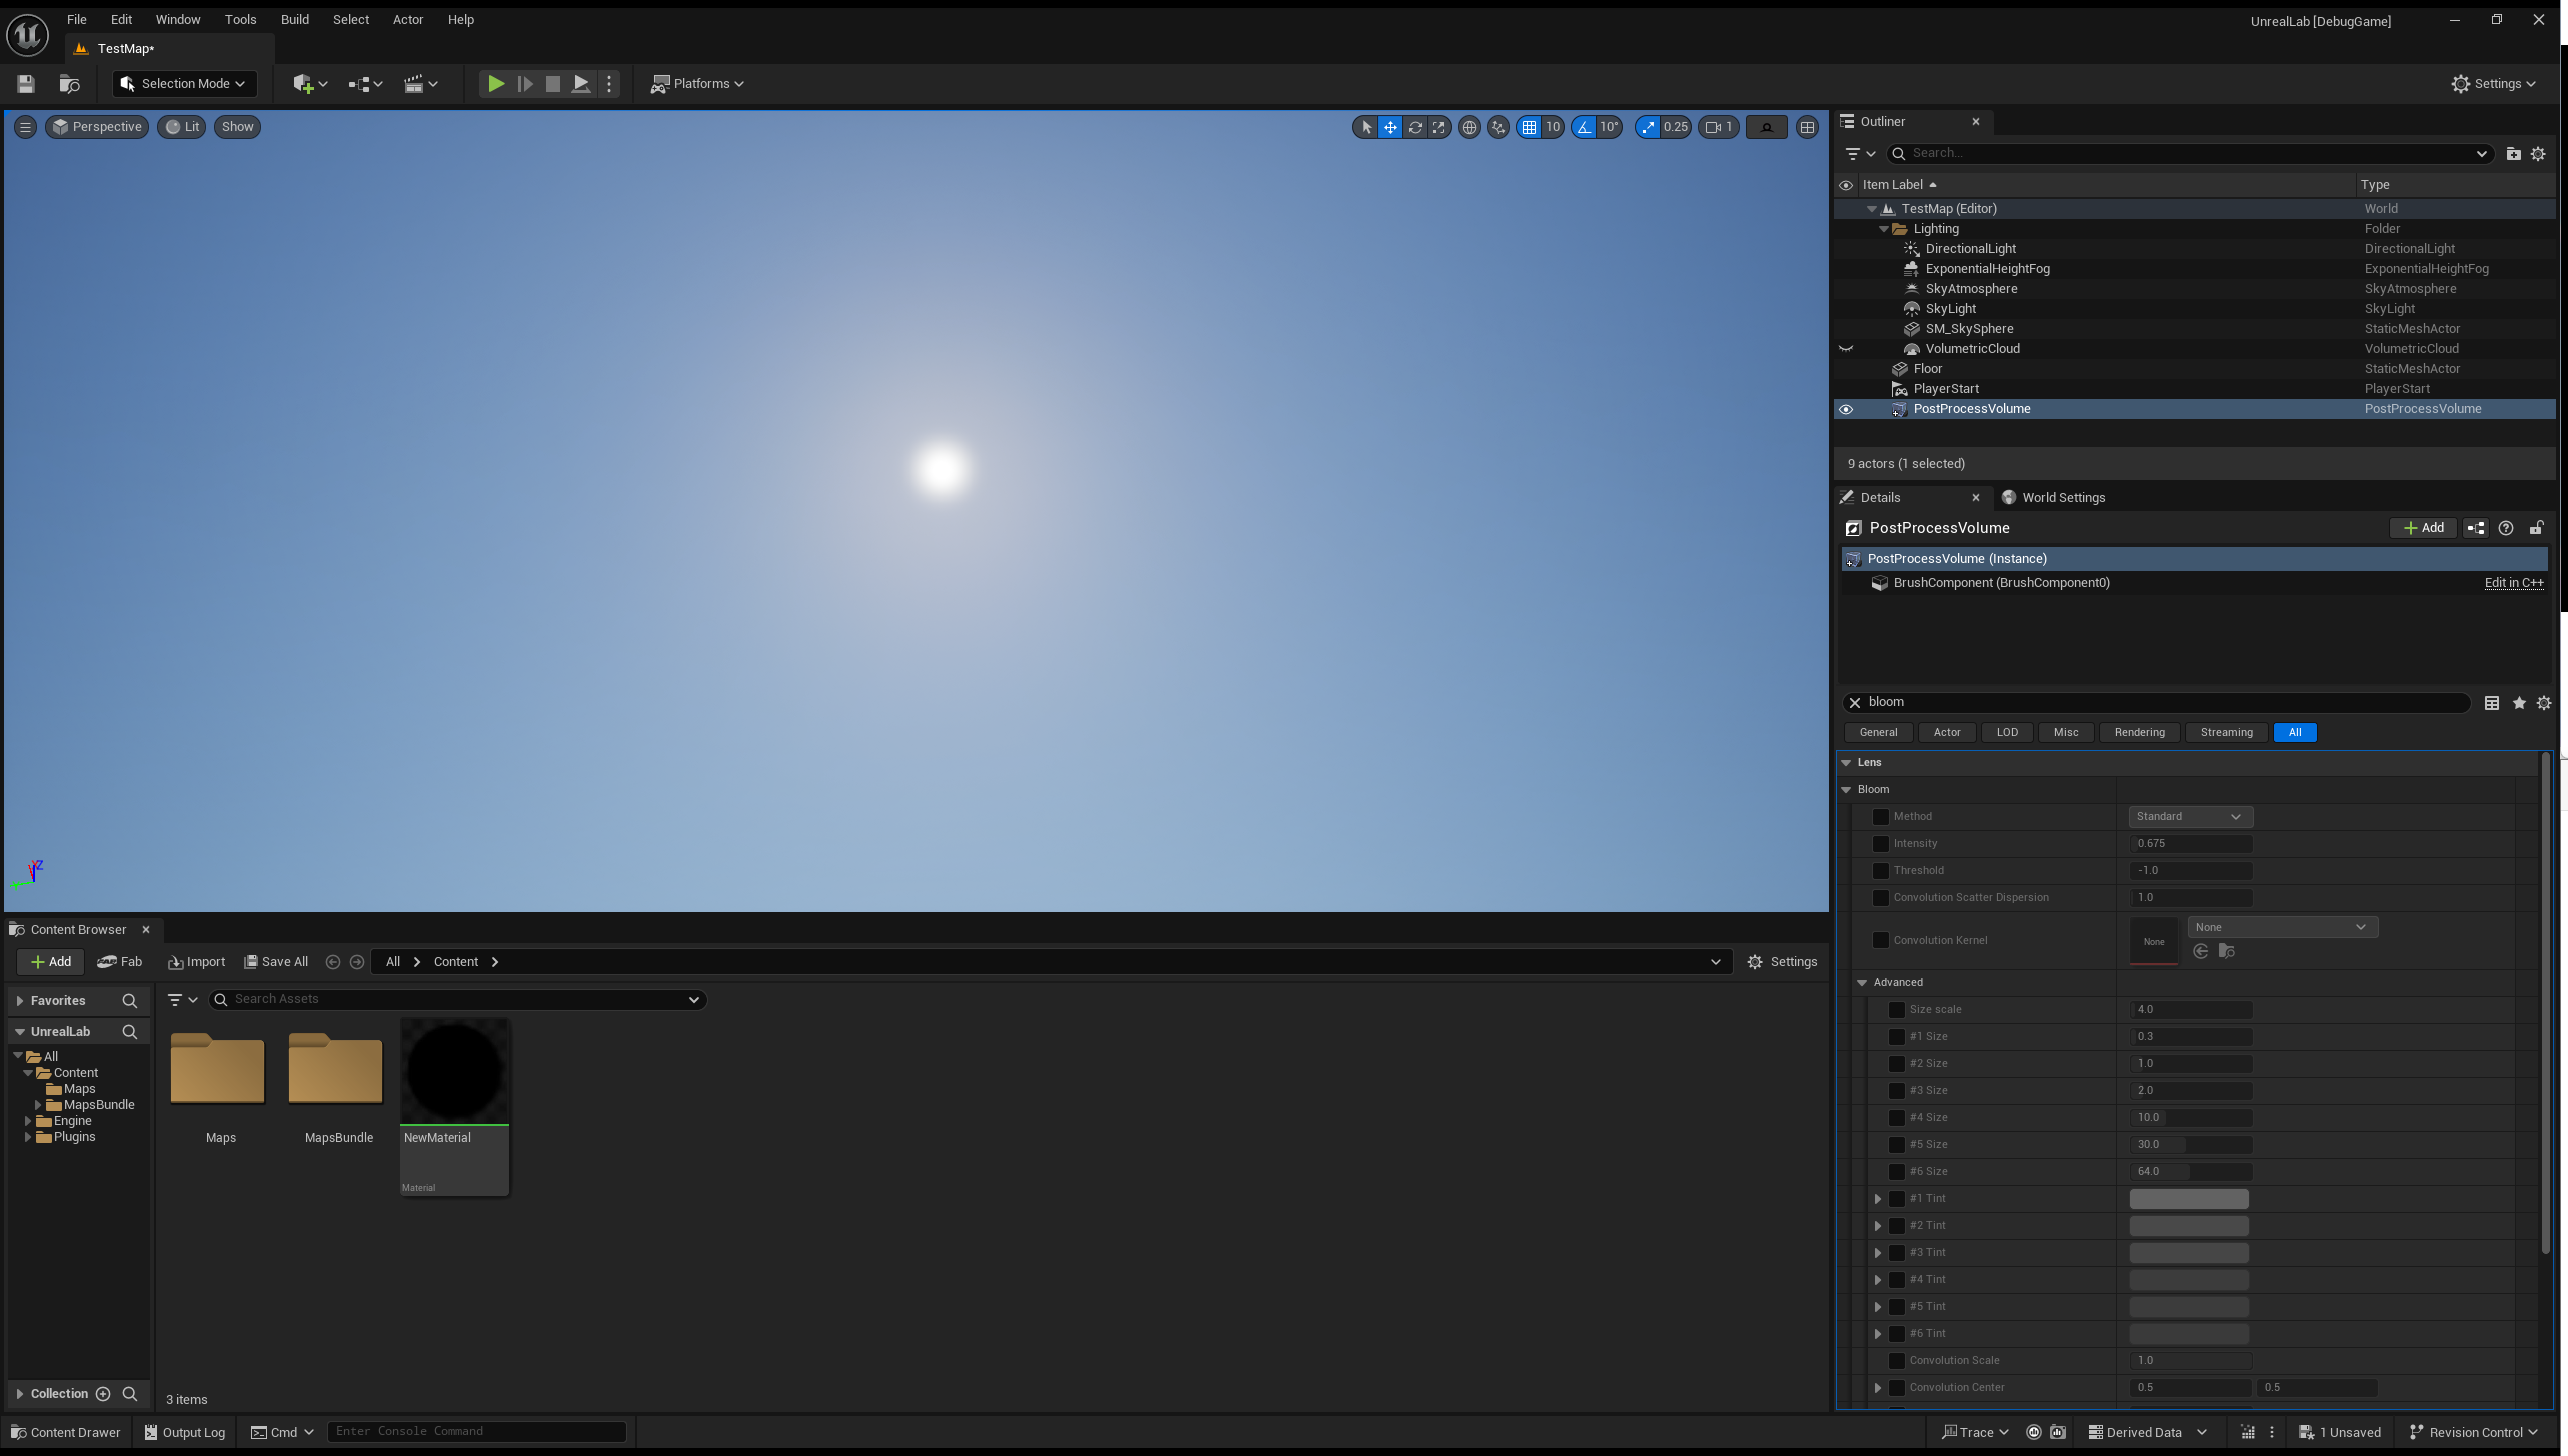Viewport: 2568px width, 1456px height.
Task: Open the NewMaterial asset thumbnail
Action: pyautogui.click(x=454, y=1070)
